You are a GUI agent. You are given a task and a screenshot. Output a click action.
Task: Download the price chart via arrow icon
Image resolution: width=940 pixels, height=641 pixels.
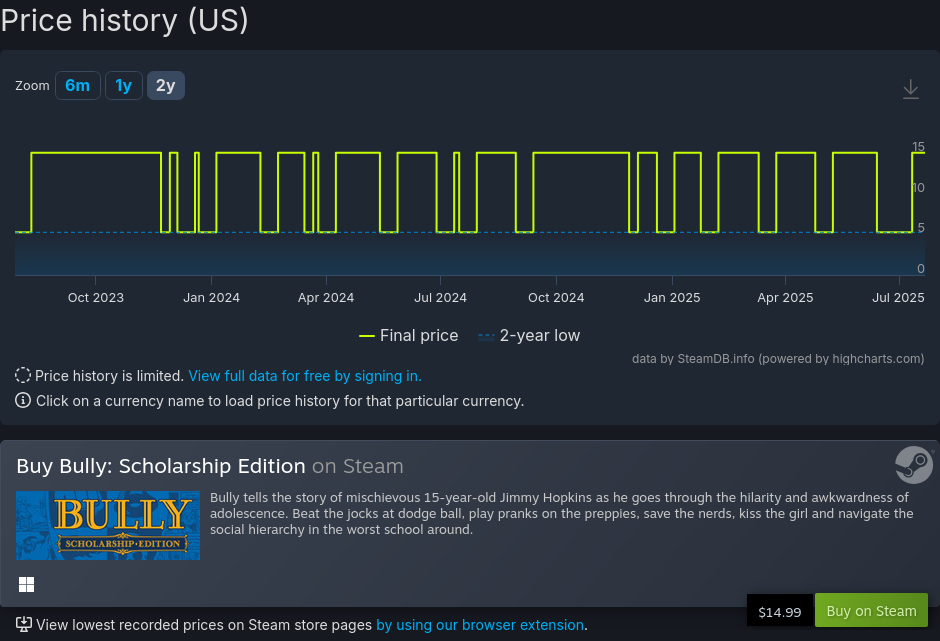[x=911, y=89]
